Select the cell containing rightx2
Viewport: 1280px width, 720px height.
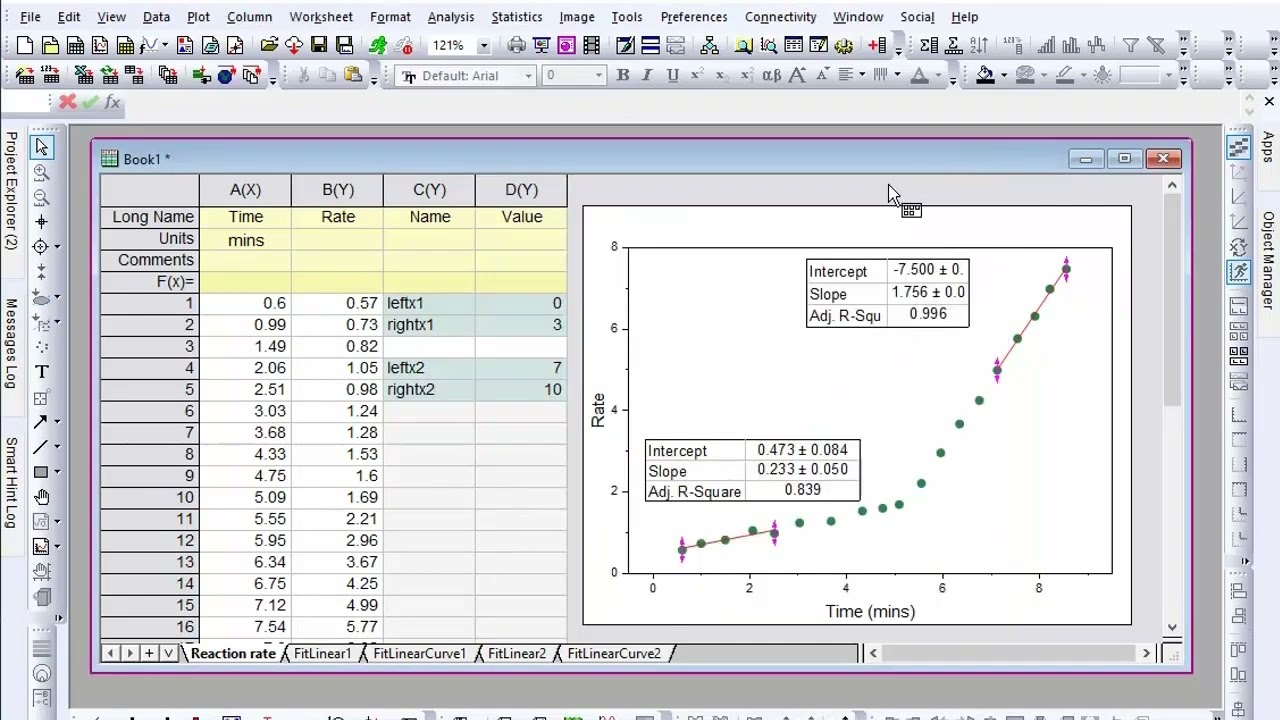pos(429,389)
